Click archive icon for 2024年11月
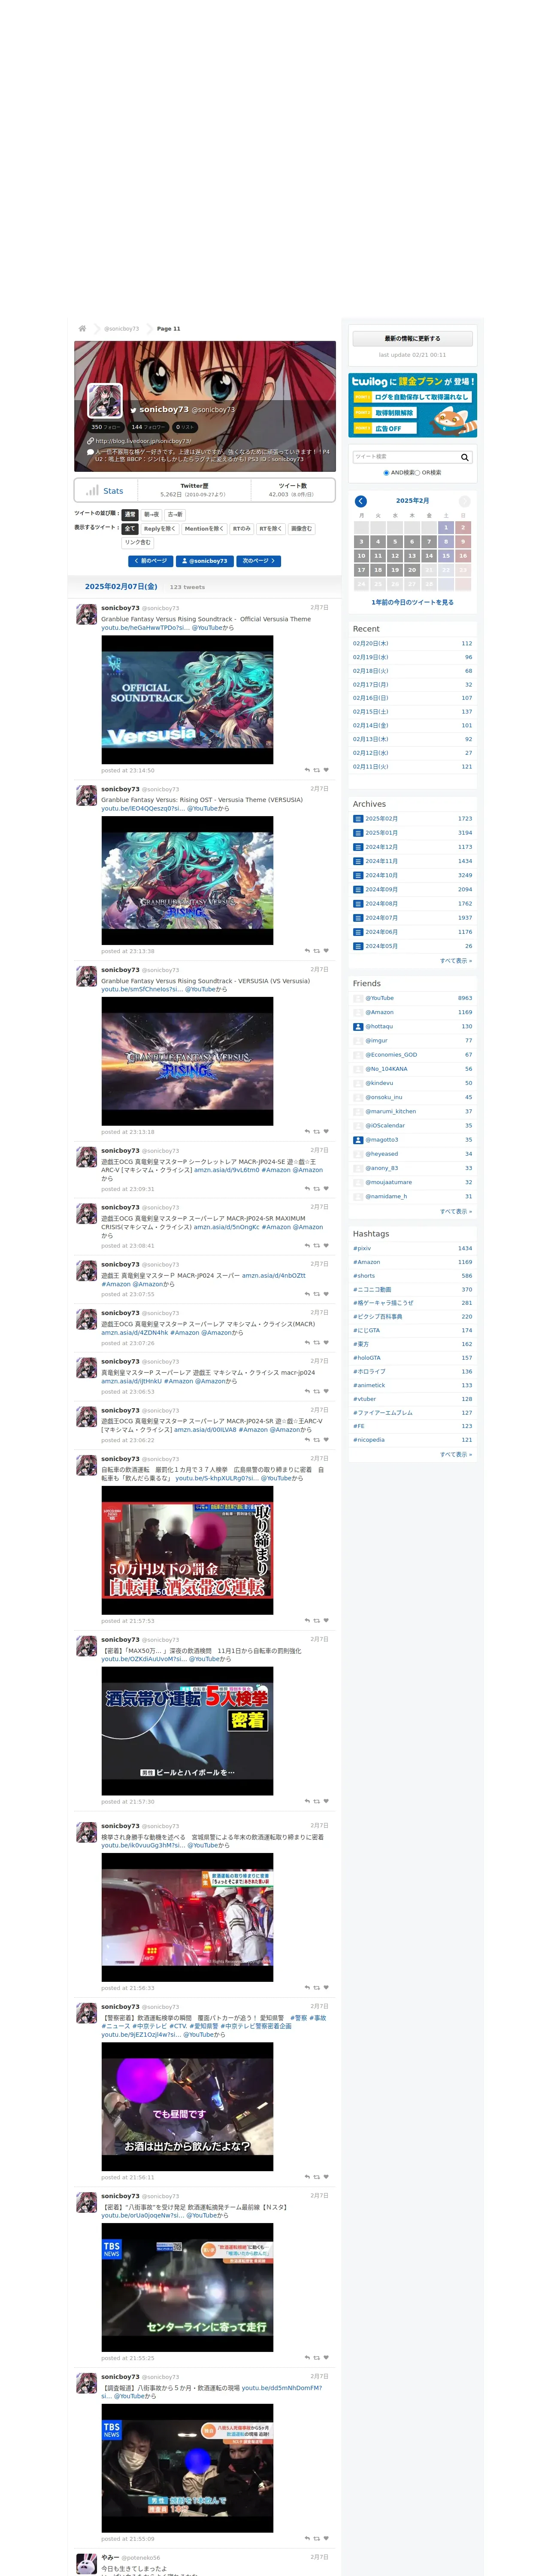 (x=358, y=861)
